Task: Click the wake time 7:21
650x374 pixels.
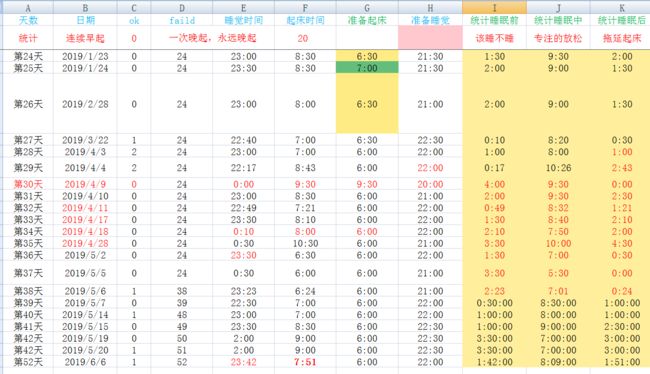Action: click(305, 208)
